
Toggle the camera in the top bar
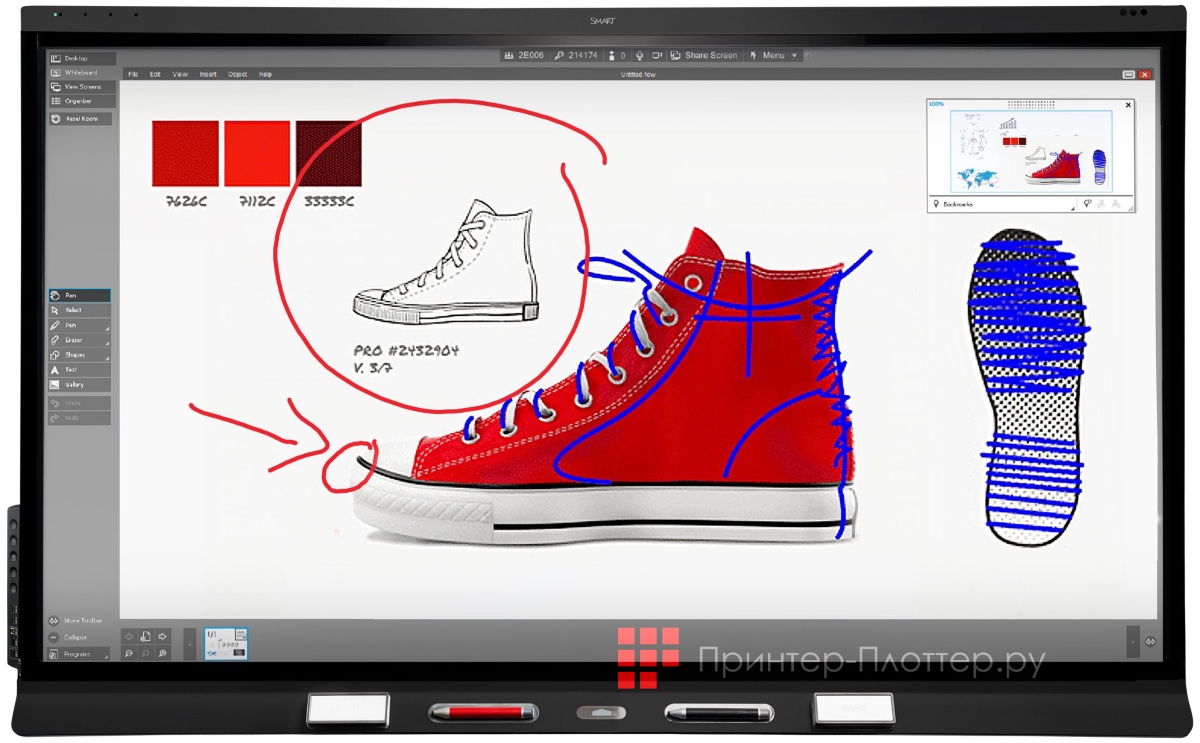(x=657, y=56)
